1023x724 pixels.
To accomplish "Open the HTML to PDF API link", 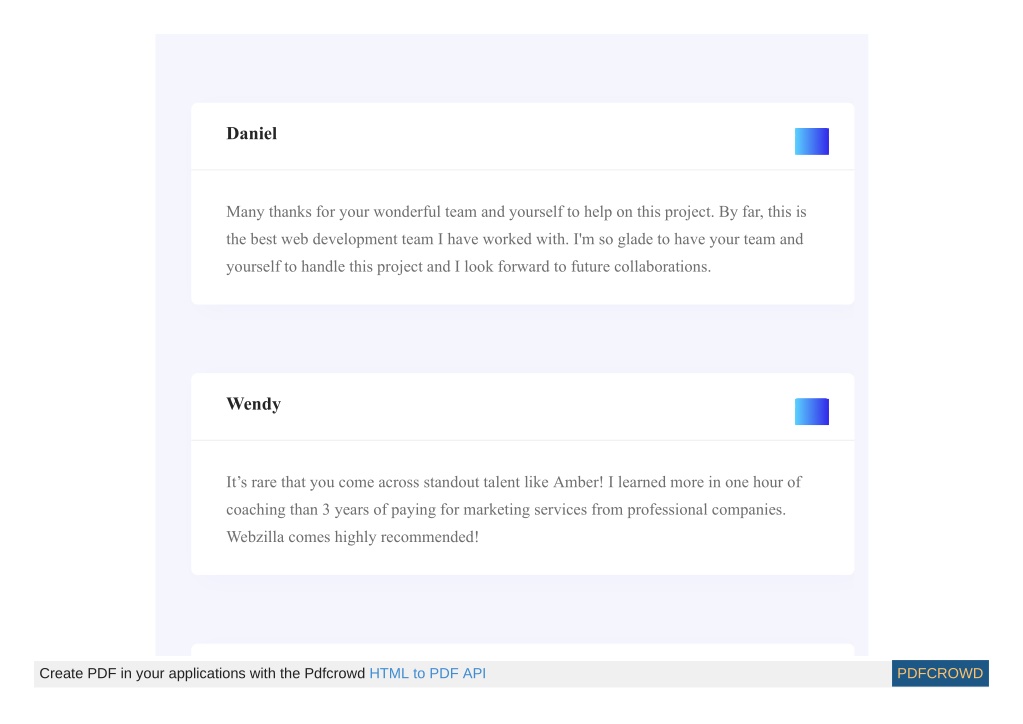I will pos(427,673).
